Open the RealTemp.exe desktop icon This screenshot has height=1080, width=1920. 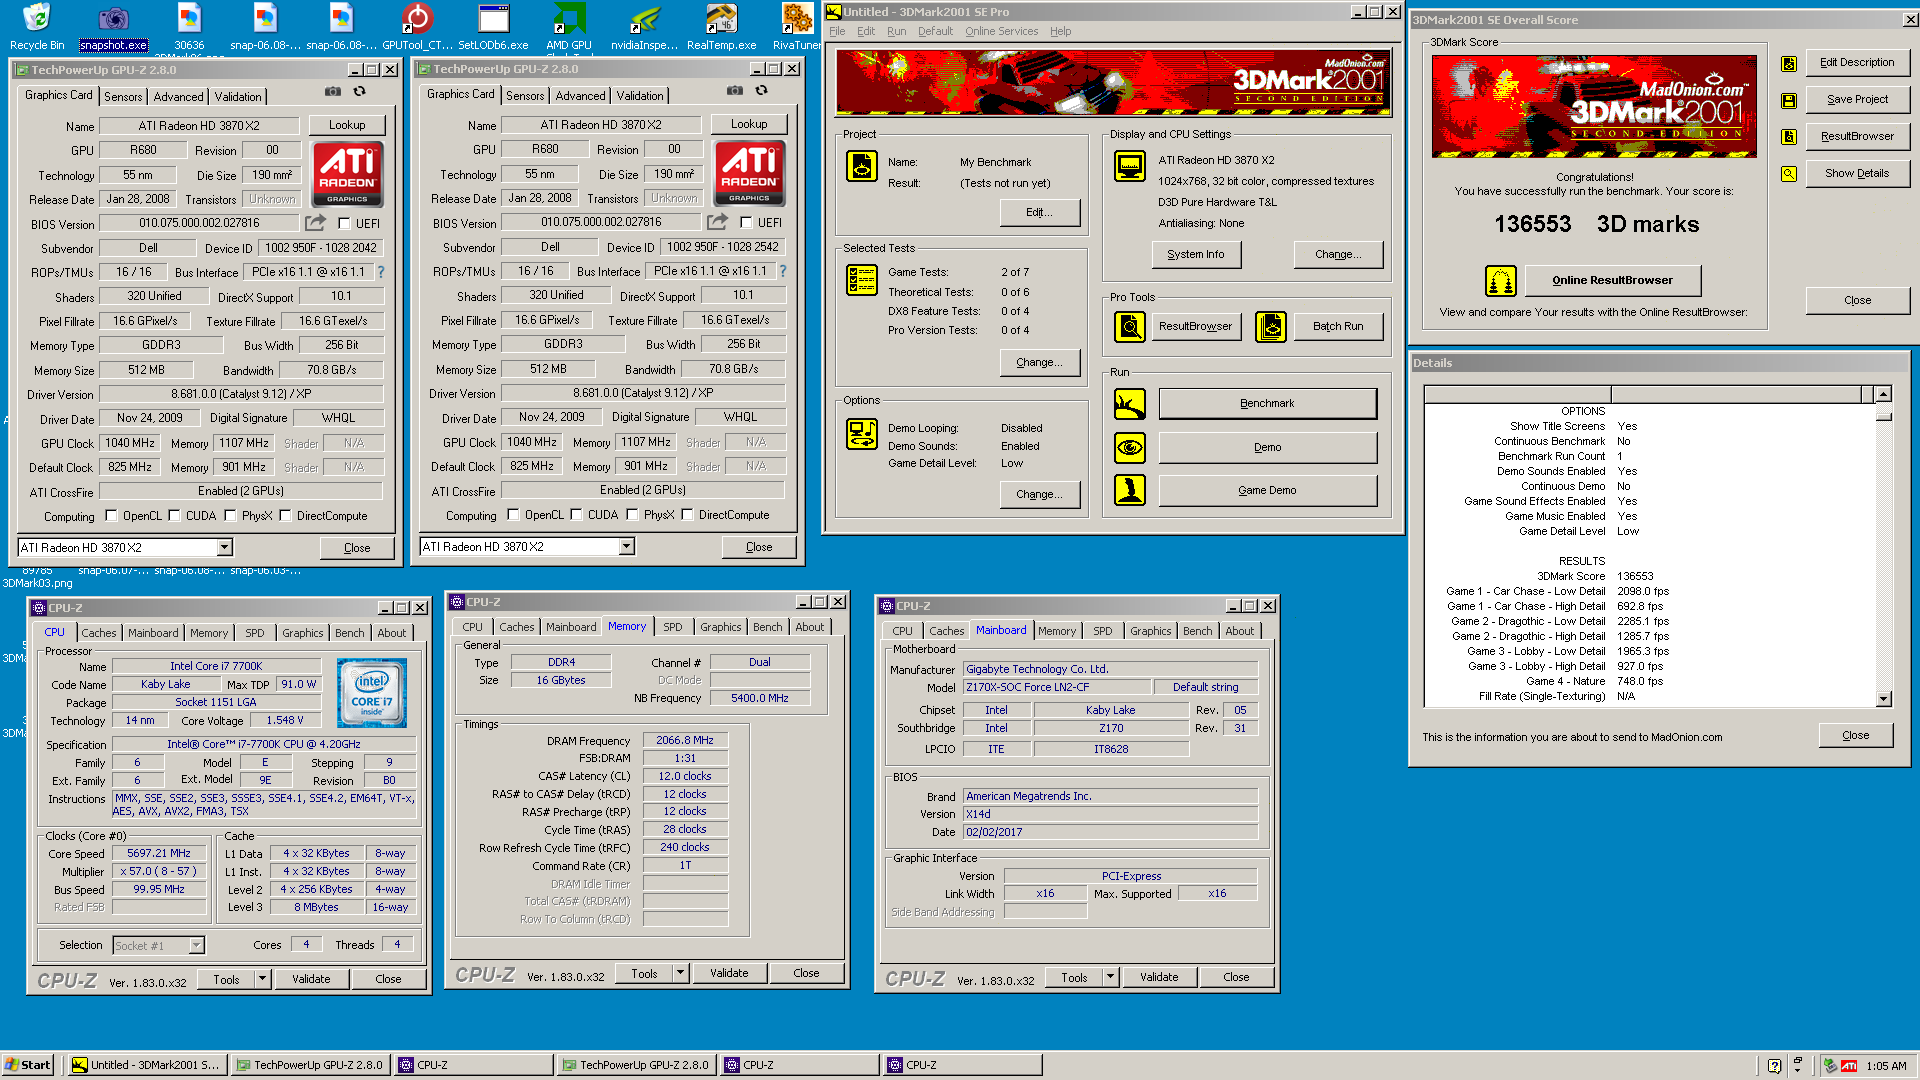[721, 26]
